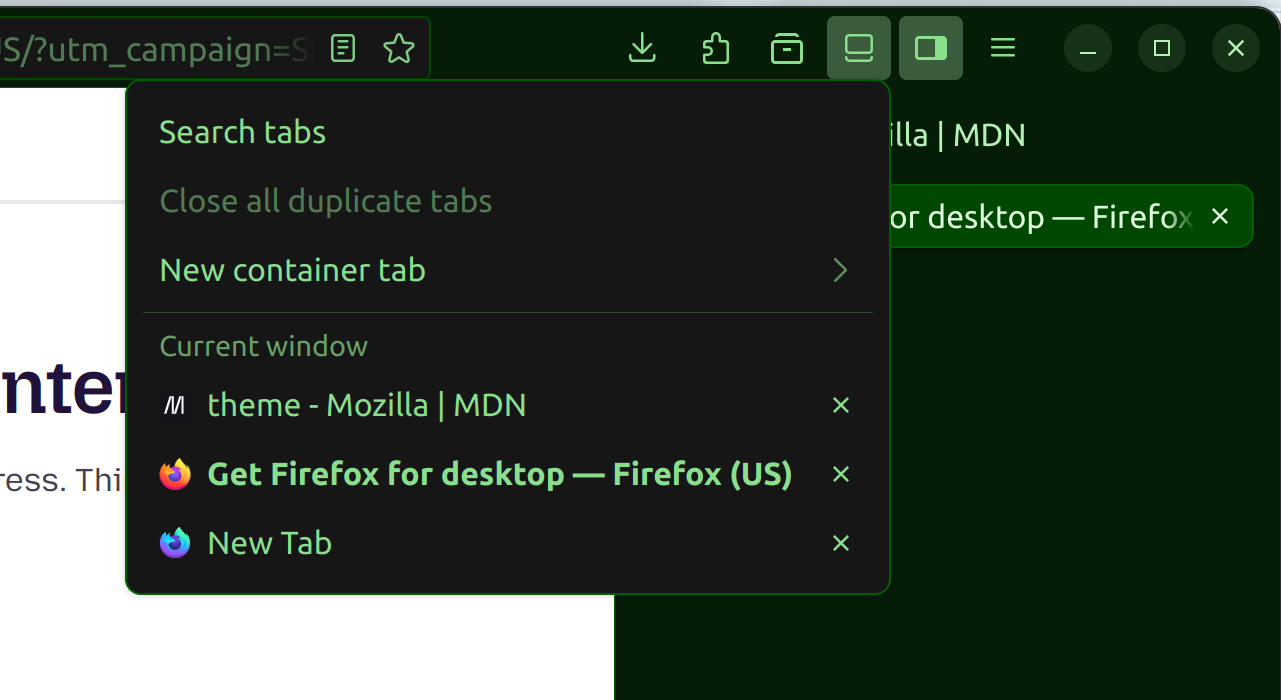Click the Extensions puzzle piece icon
Image resolution: width=1281 pixels, height=700 pixels.
(715, 48)
